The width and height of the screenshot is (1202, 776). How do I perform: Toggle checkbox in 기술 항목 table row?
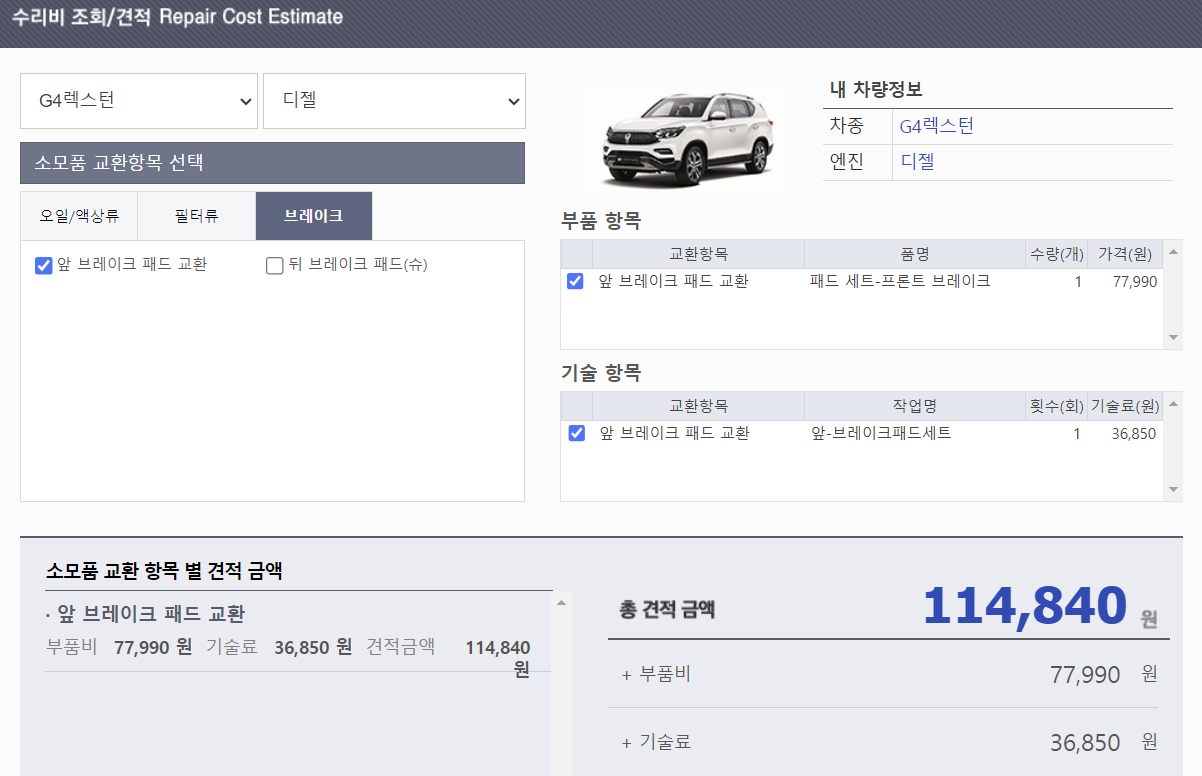[x=576, y=434]
